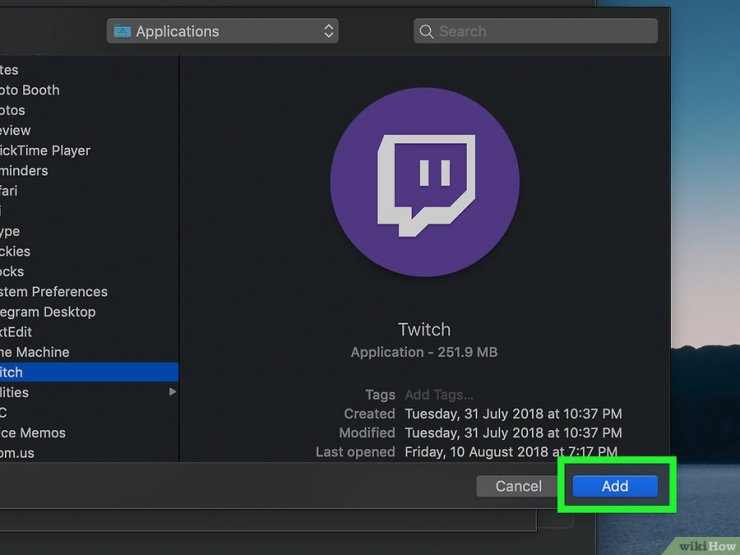Click the magnifying glass search icon
Viewport: 740px width, 555px height.
426,32
